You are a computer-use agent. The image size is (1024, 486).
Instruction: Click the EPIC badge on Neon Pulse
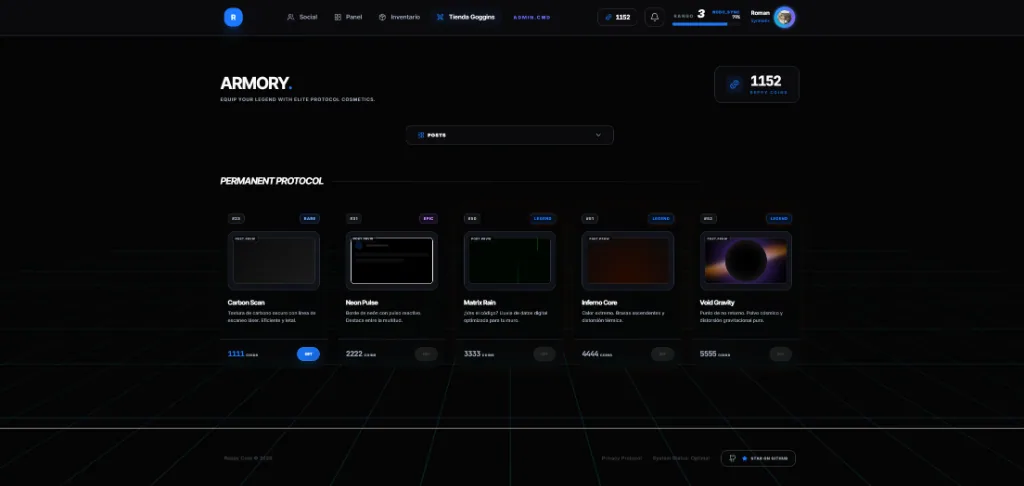coord(428,219)
